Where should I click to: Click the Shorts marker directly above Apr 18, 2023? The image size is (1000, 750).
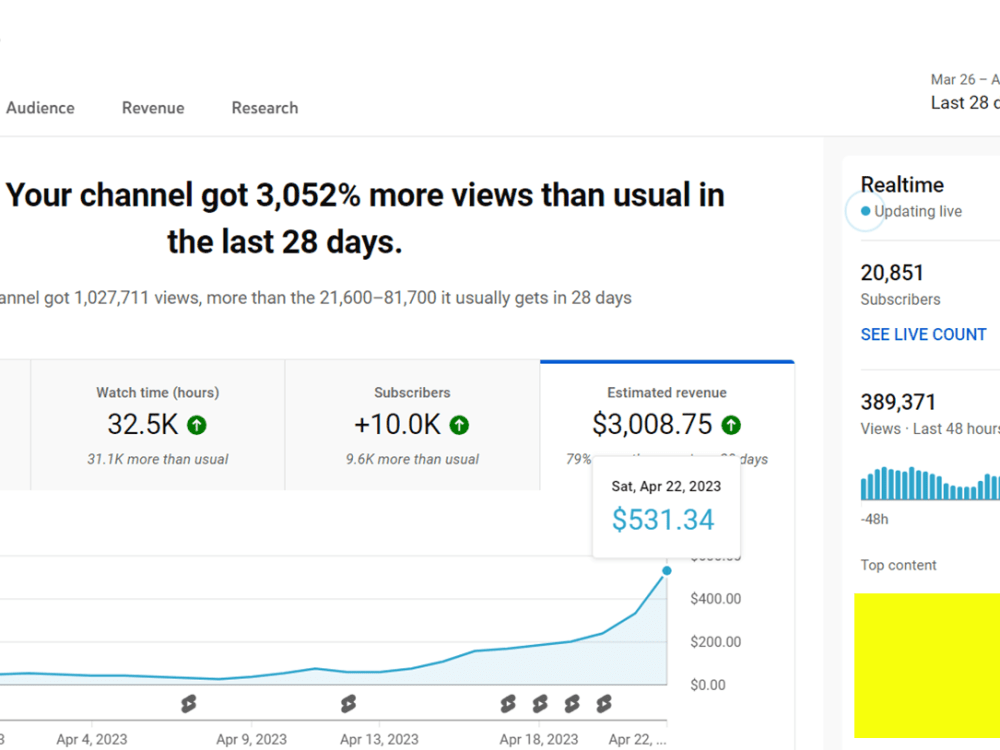coord(540,704)
